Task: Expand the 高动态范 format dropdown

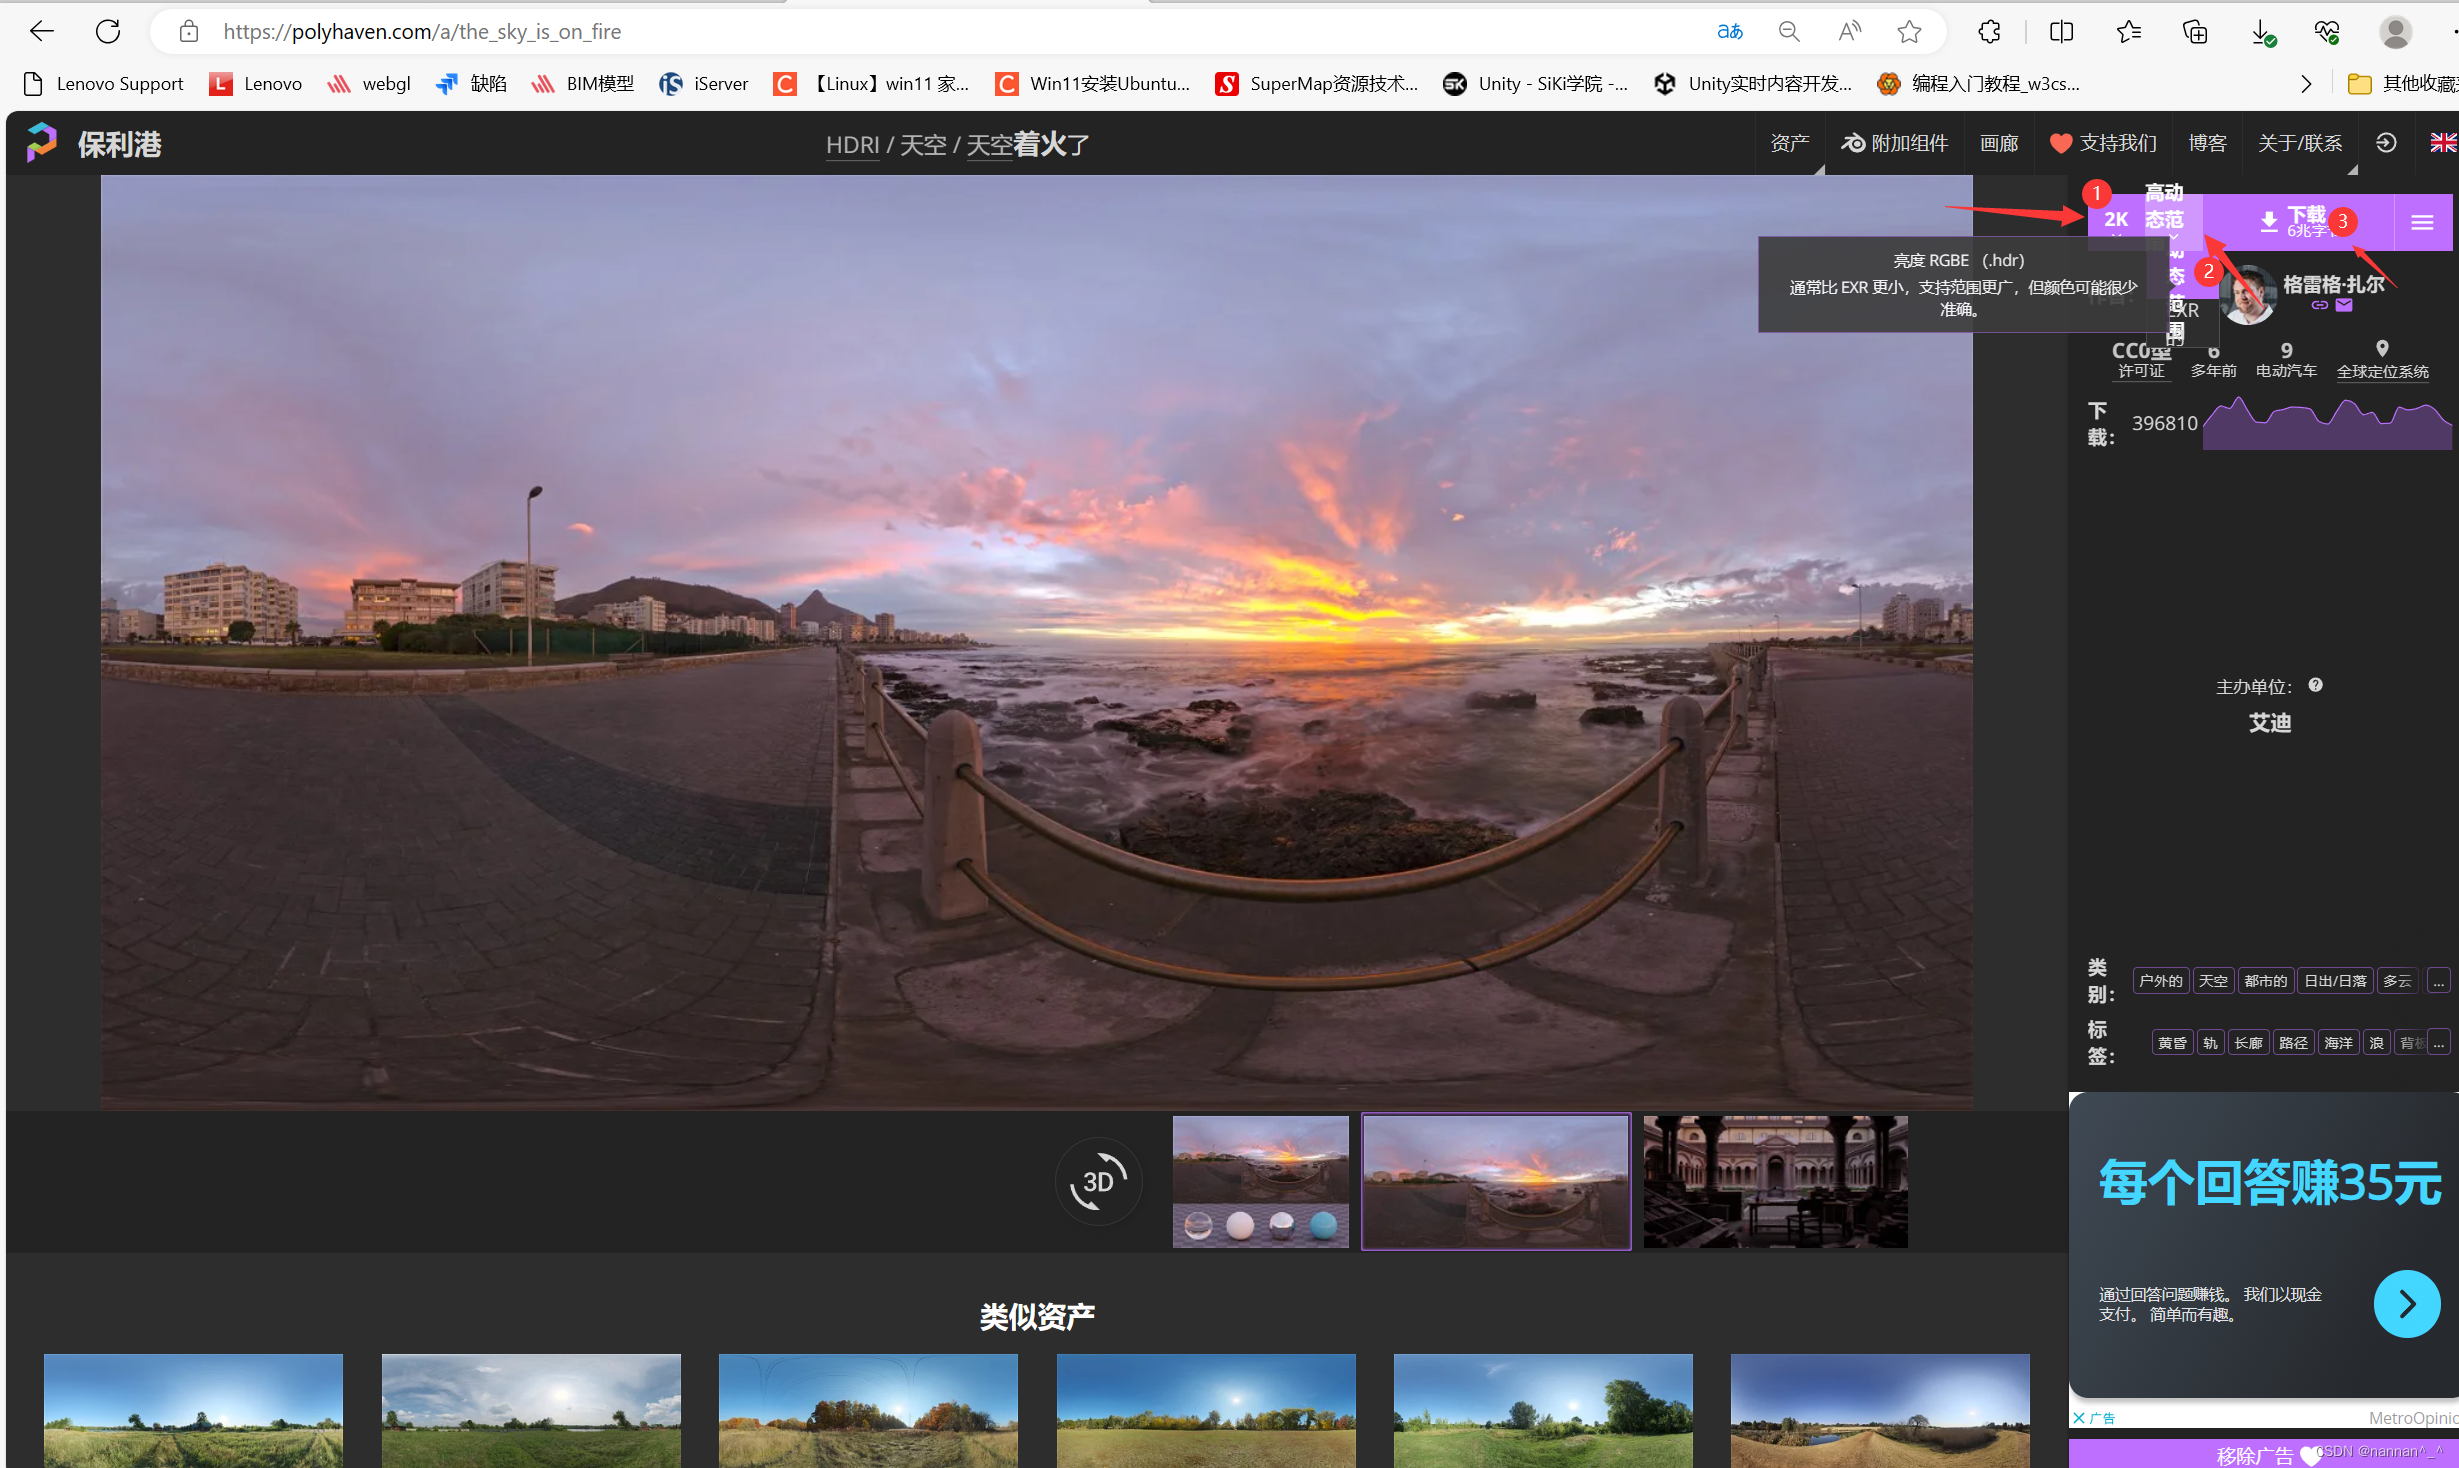Action: pyautogui.click(x=2164, y=220)
